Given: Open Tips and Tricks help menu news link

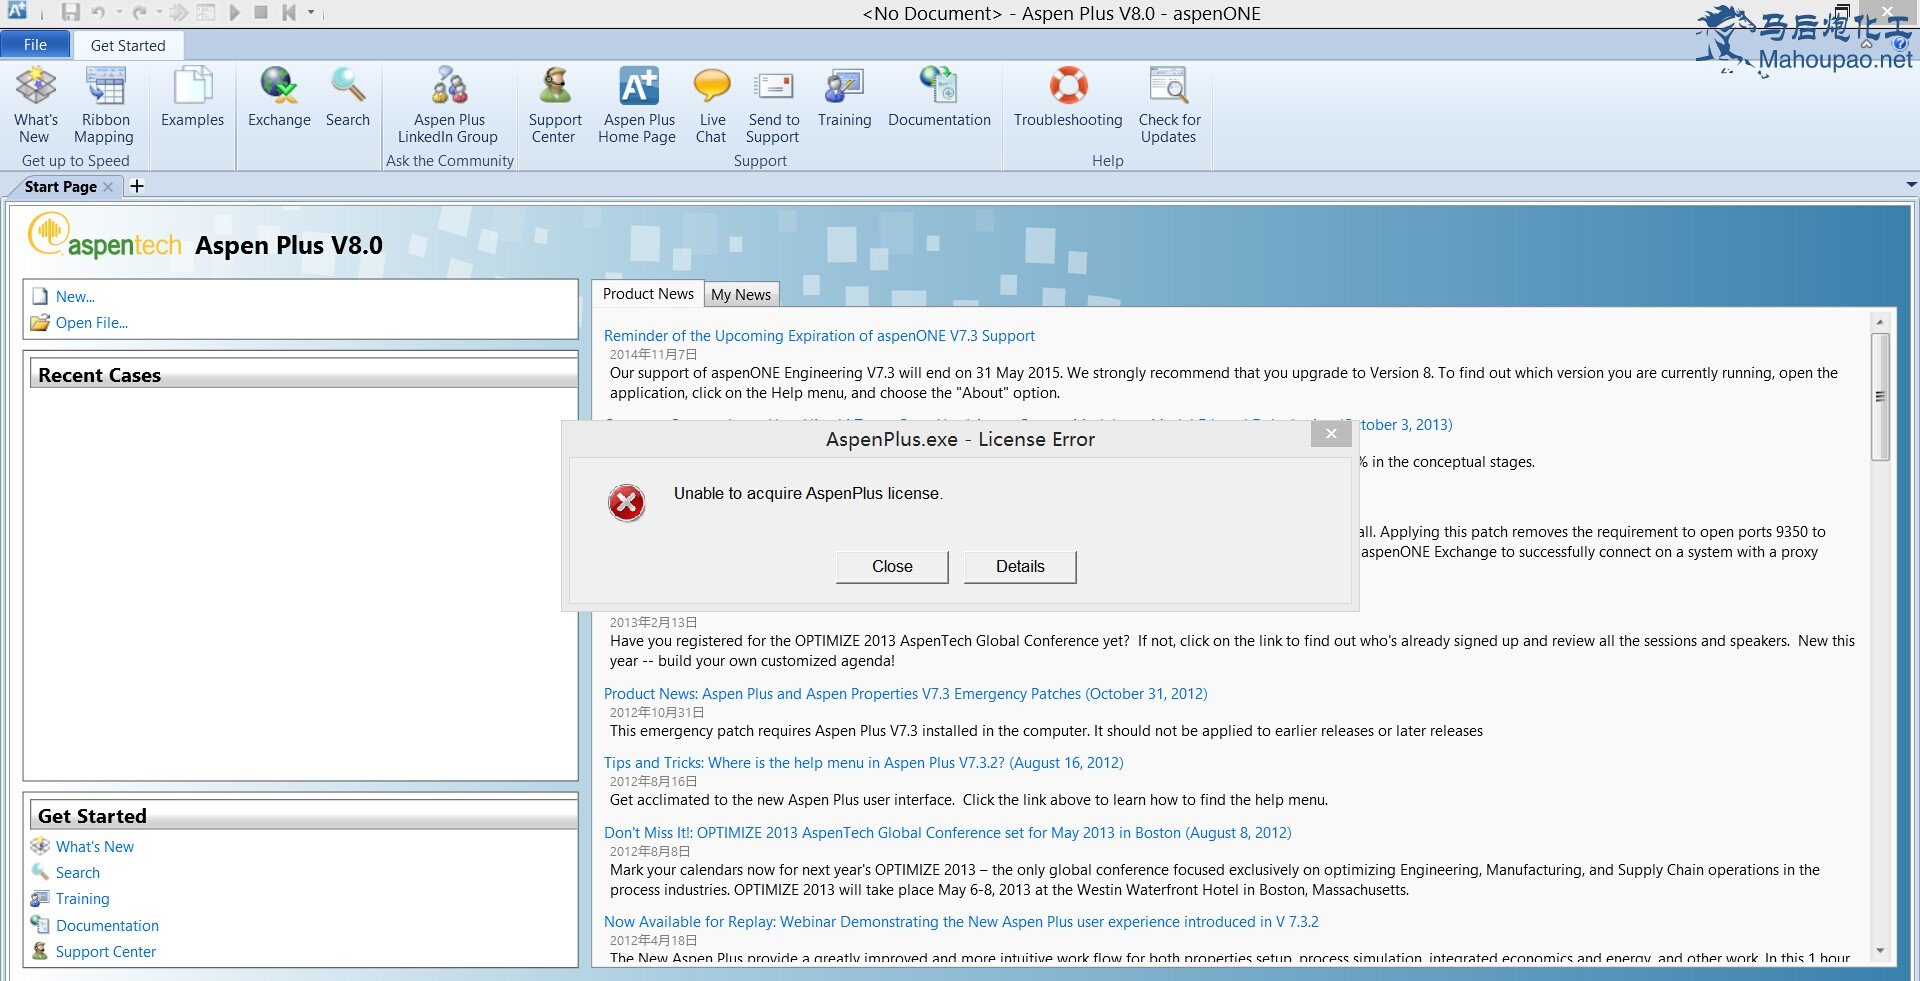Looking at the screenshot, I should coord(863,763).
